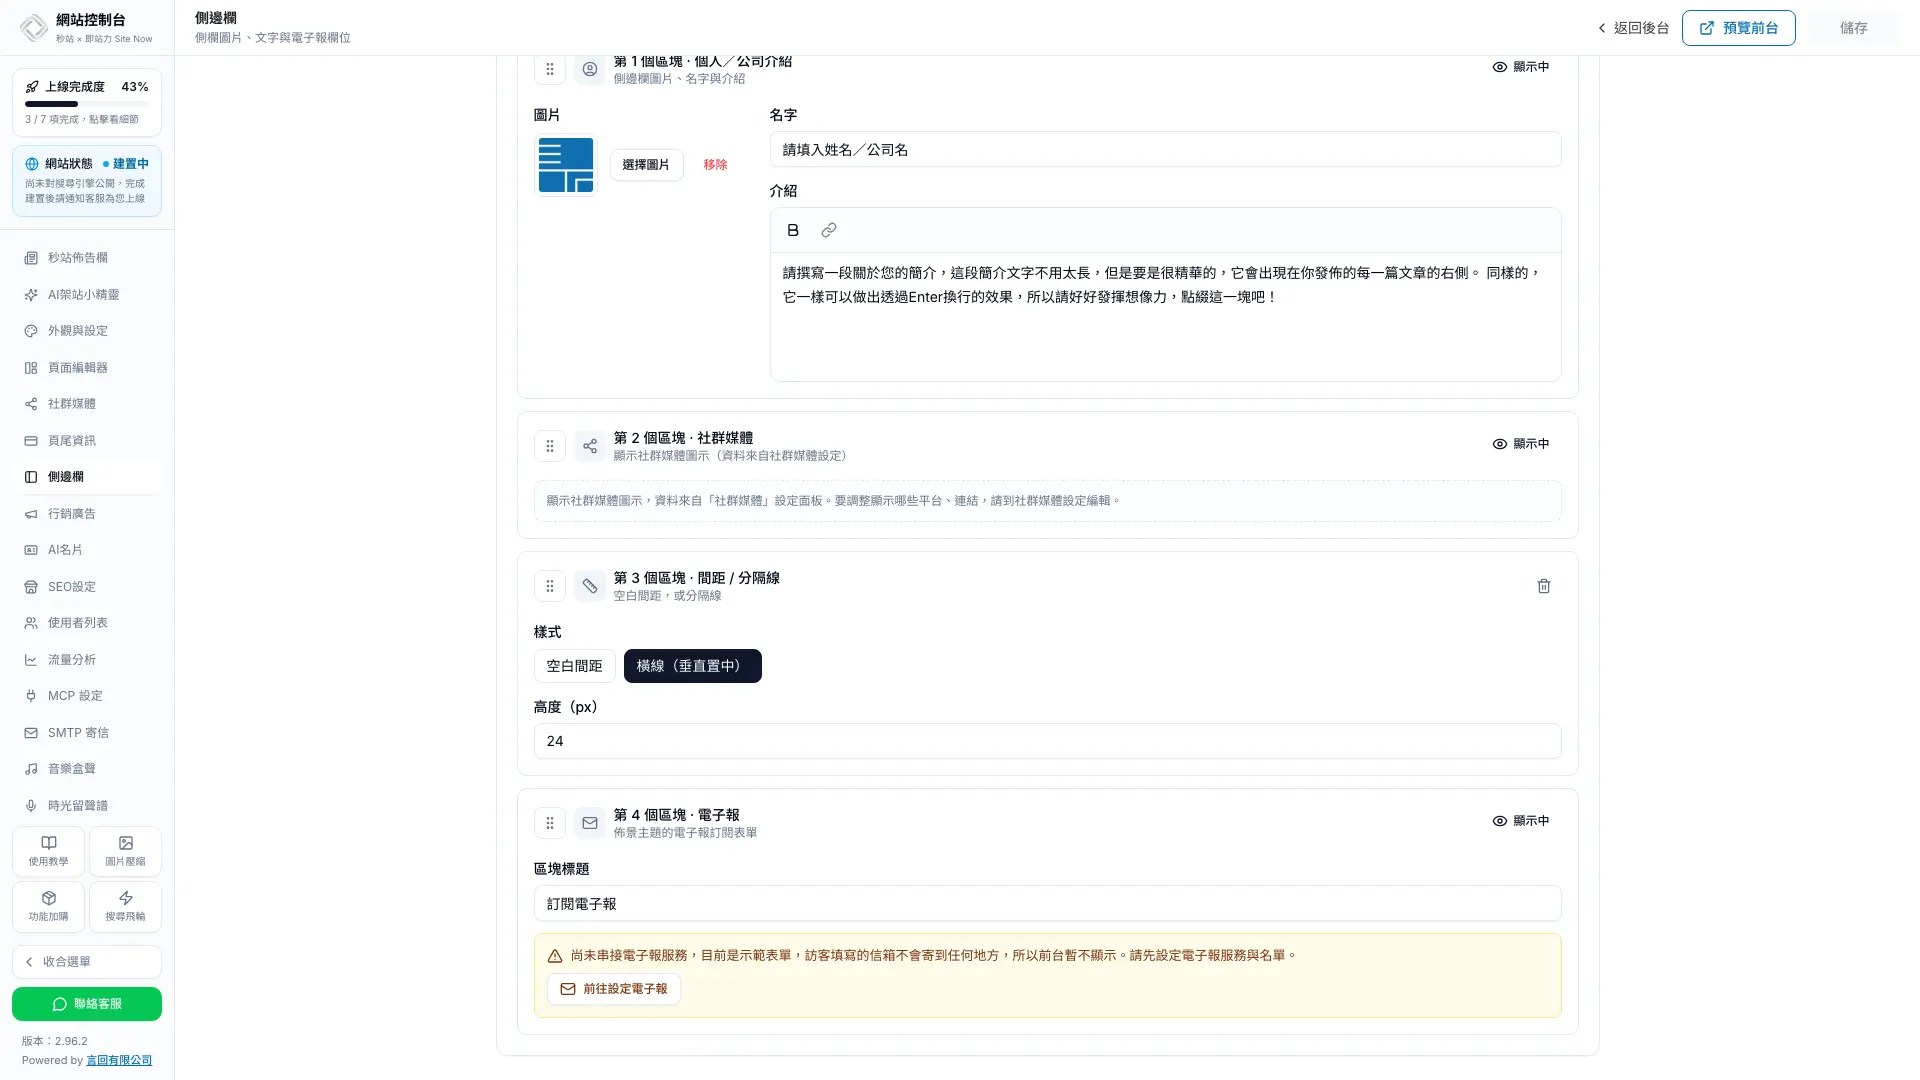
Task: Open AI架站小精靈 in the sidebar menu
Action: point(87,295)
